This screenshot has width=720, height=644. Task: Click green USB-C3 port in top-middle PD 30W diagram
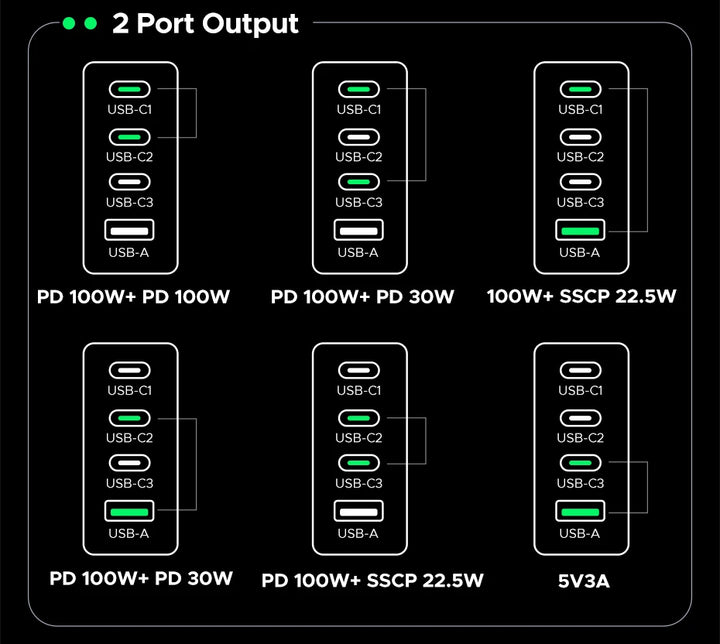pos(359,182)
